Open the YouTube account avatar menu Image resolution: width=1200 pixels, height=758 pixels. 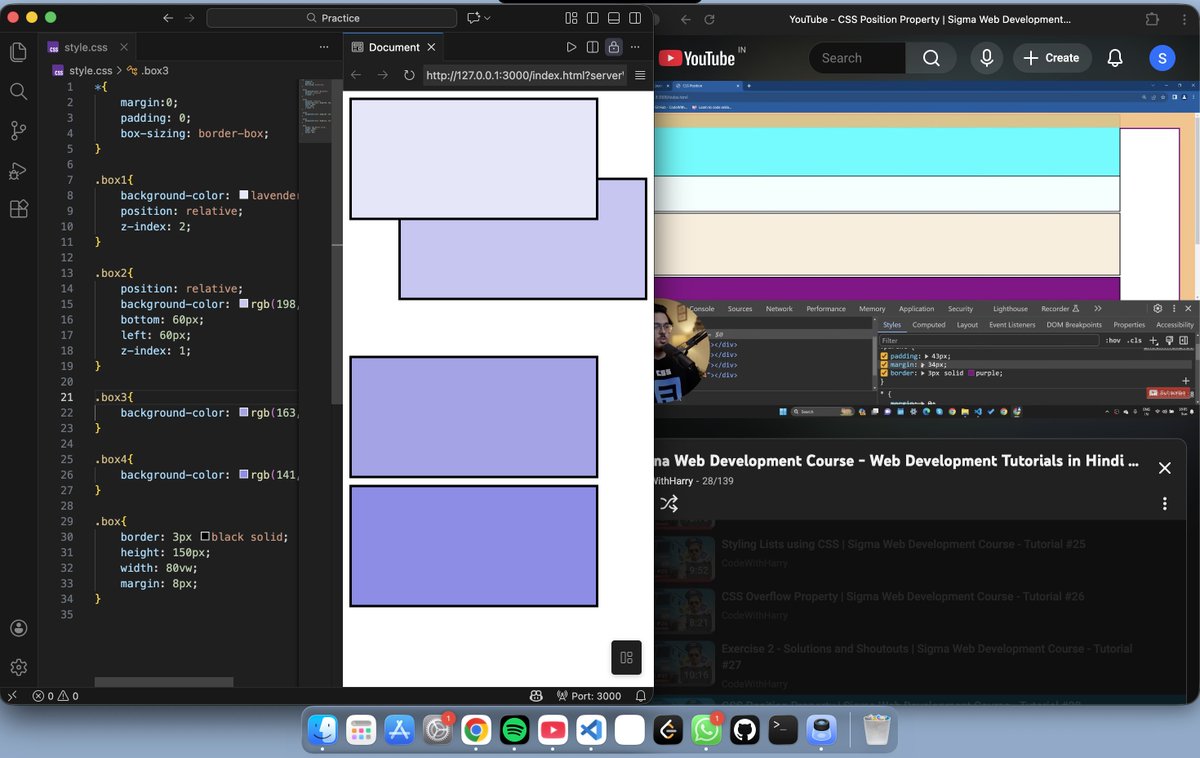click(1162, 58)
